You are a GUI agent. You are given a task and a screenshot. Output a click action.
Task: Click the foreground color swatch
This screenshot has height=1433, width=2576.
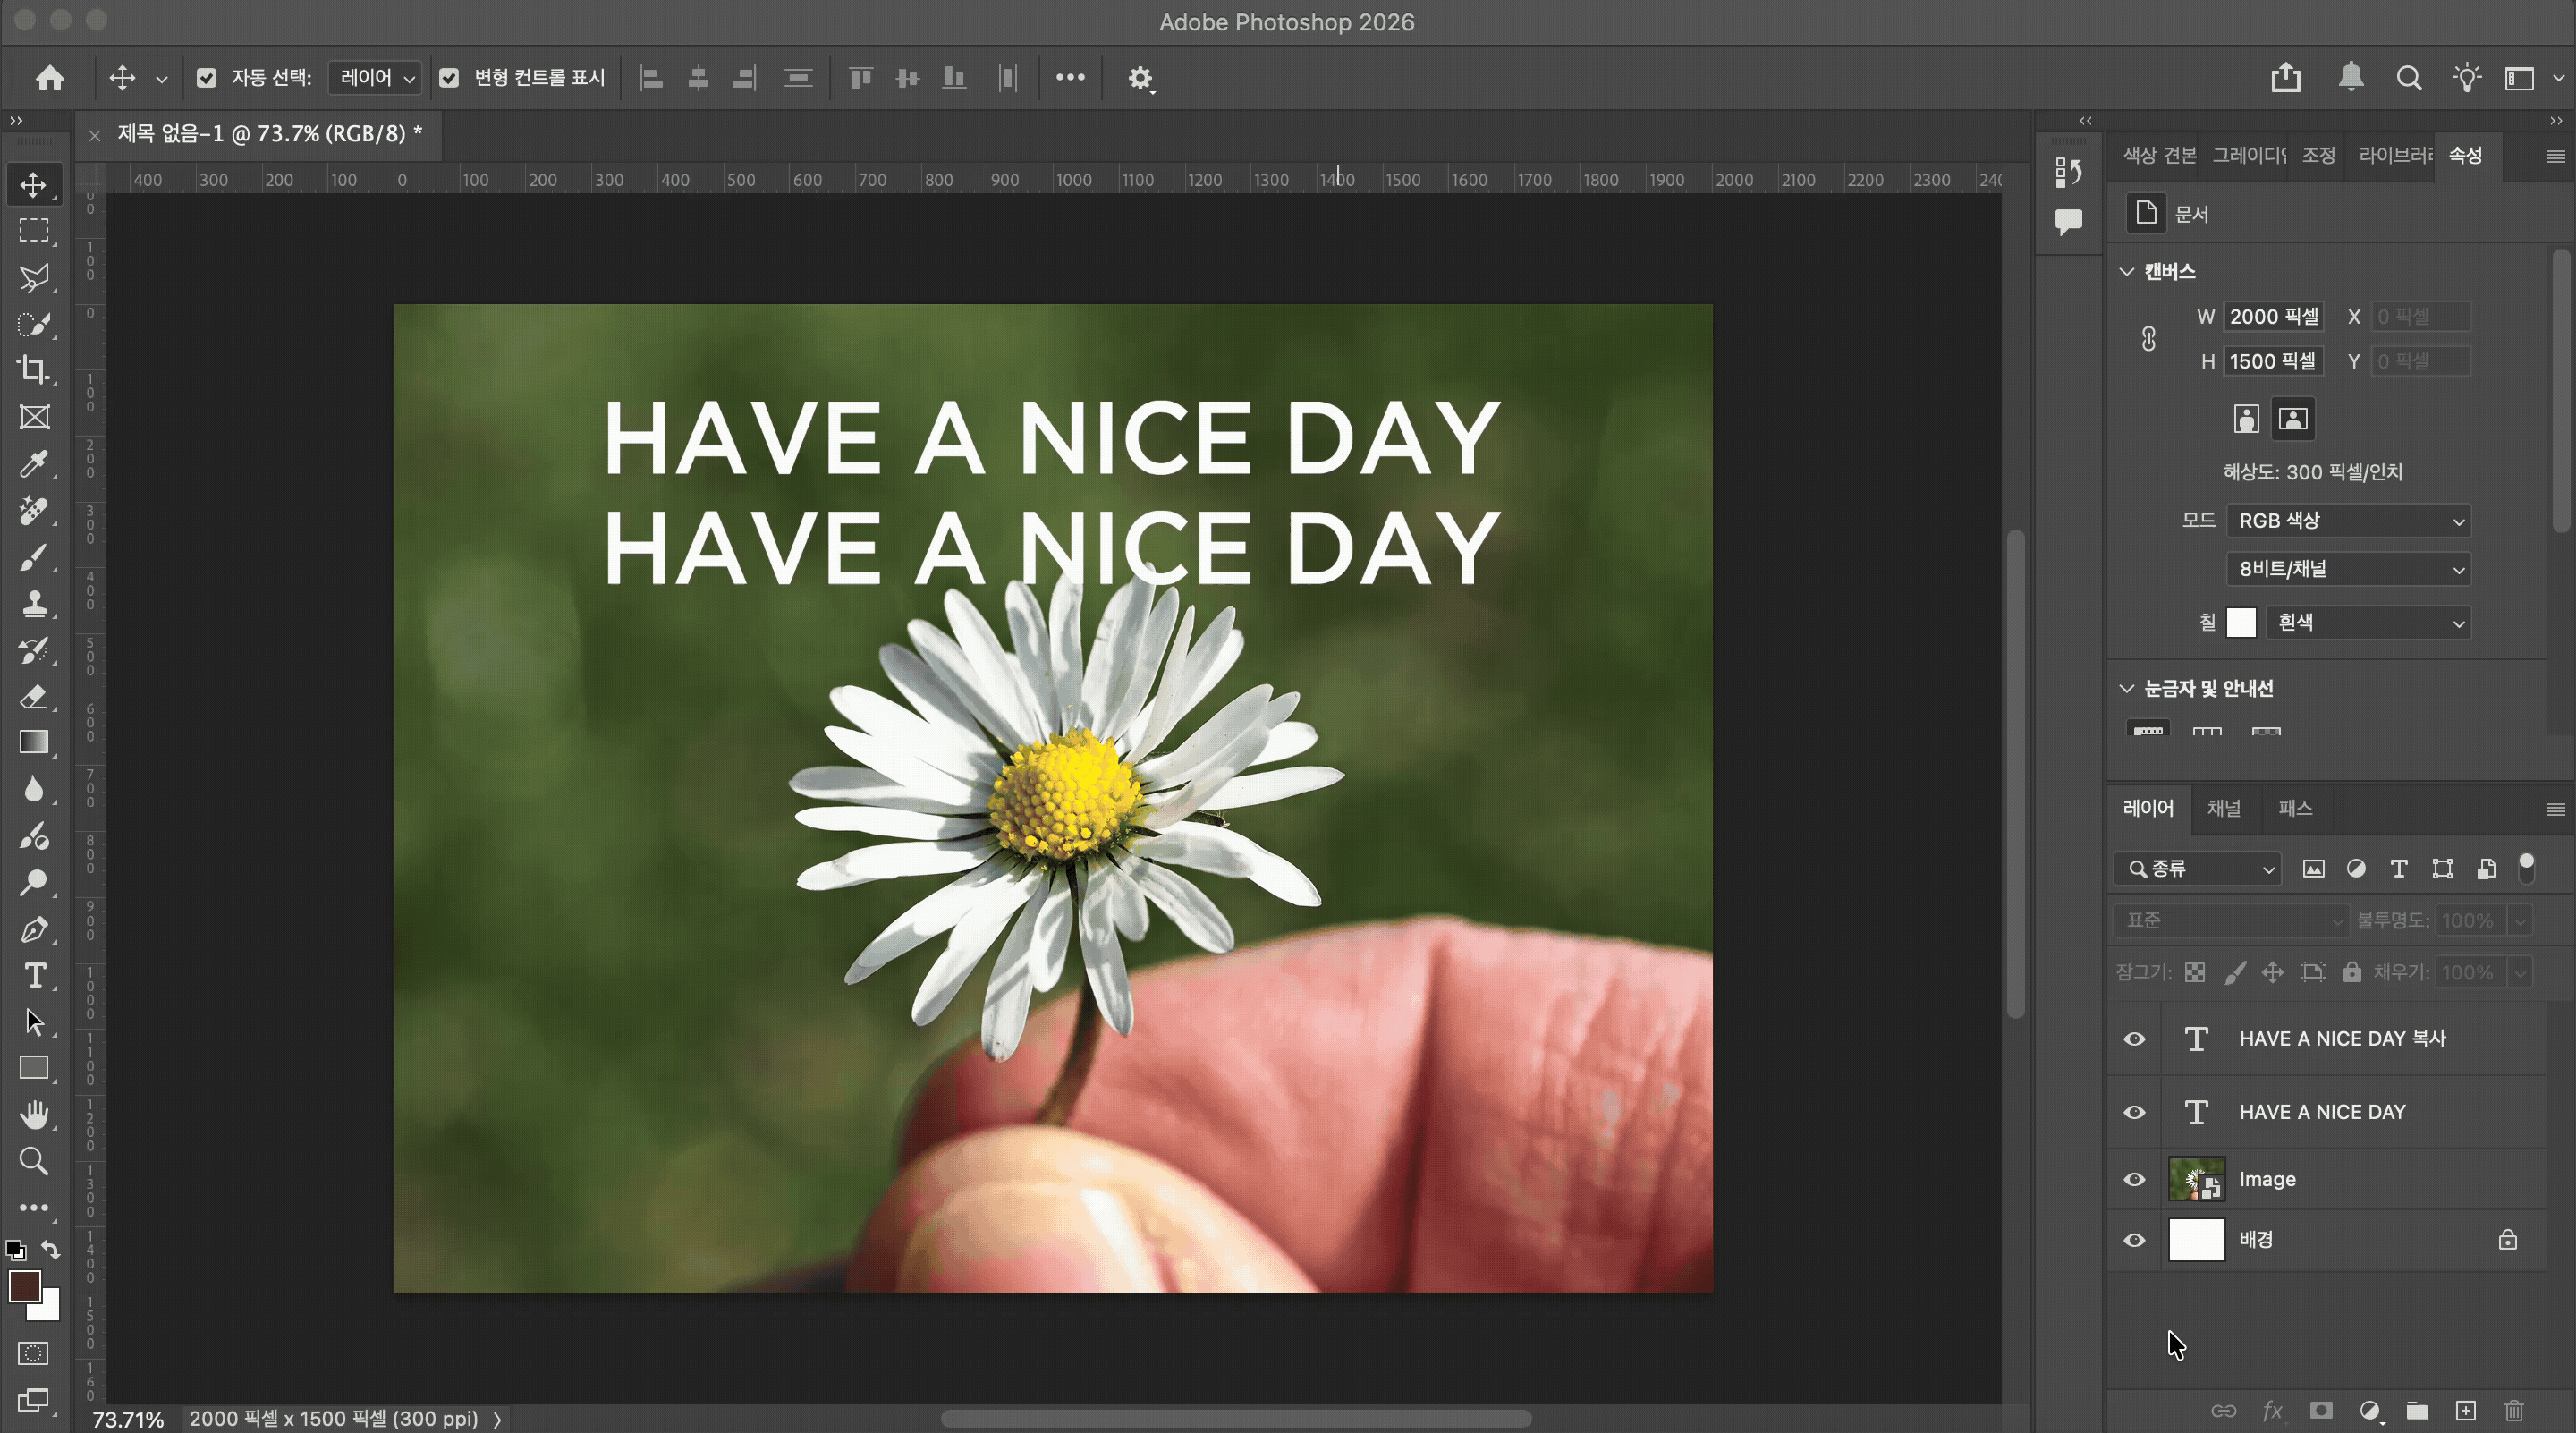click(24, 1286)
